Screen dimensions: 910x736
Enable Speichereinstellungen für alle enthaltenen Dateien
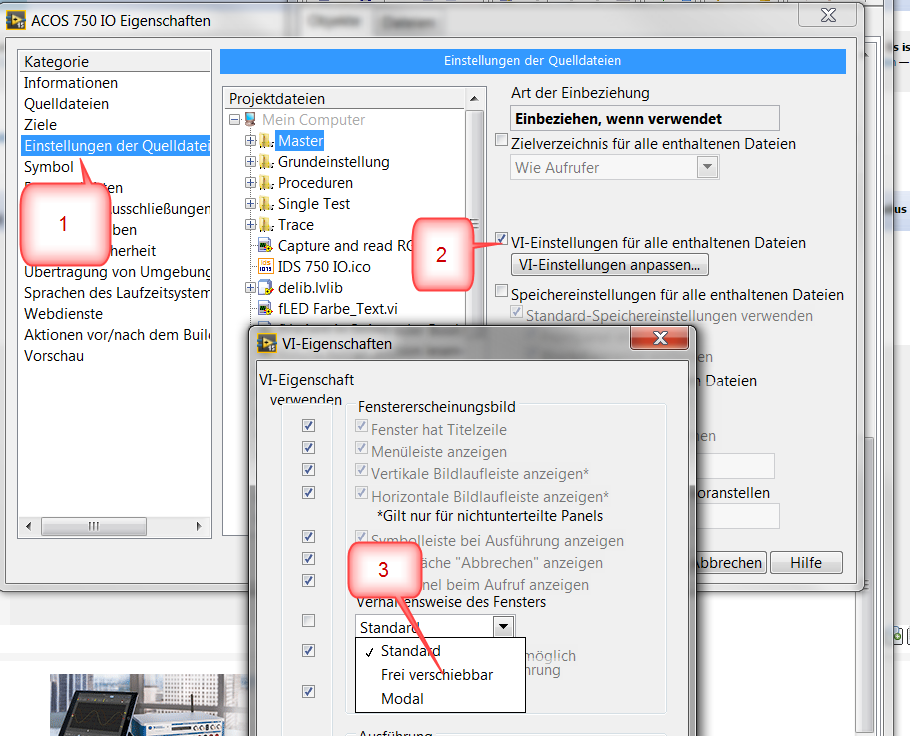pyautogui.click(x=501, y=291)
